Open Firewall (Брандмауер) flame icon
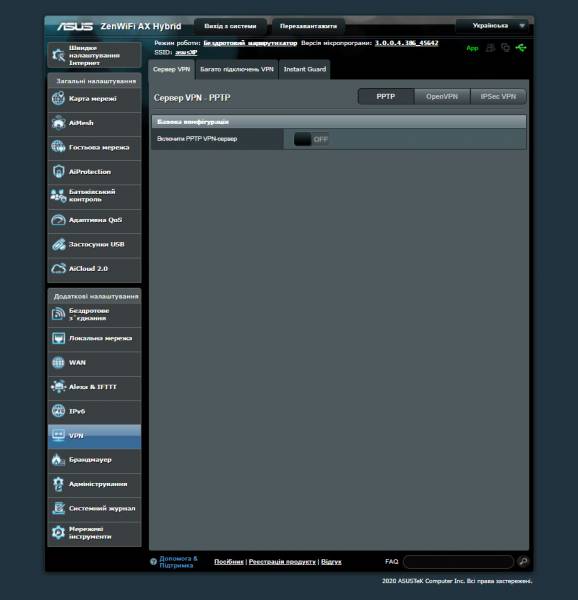578x600 pixels. click(58, 460)
